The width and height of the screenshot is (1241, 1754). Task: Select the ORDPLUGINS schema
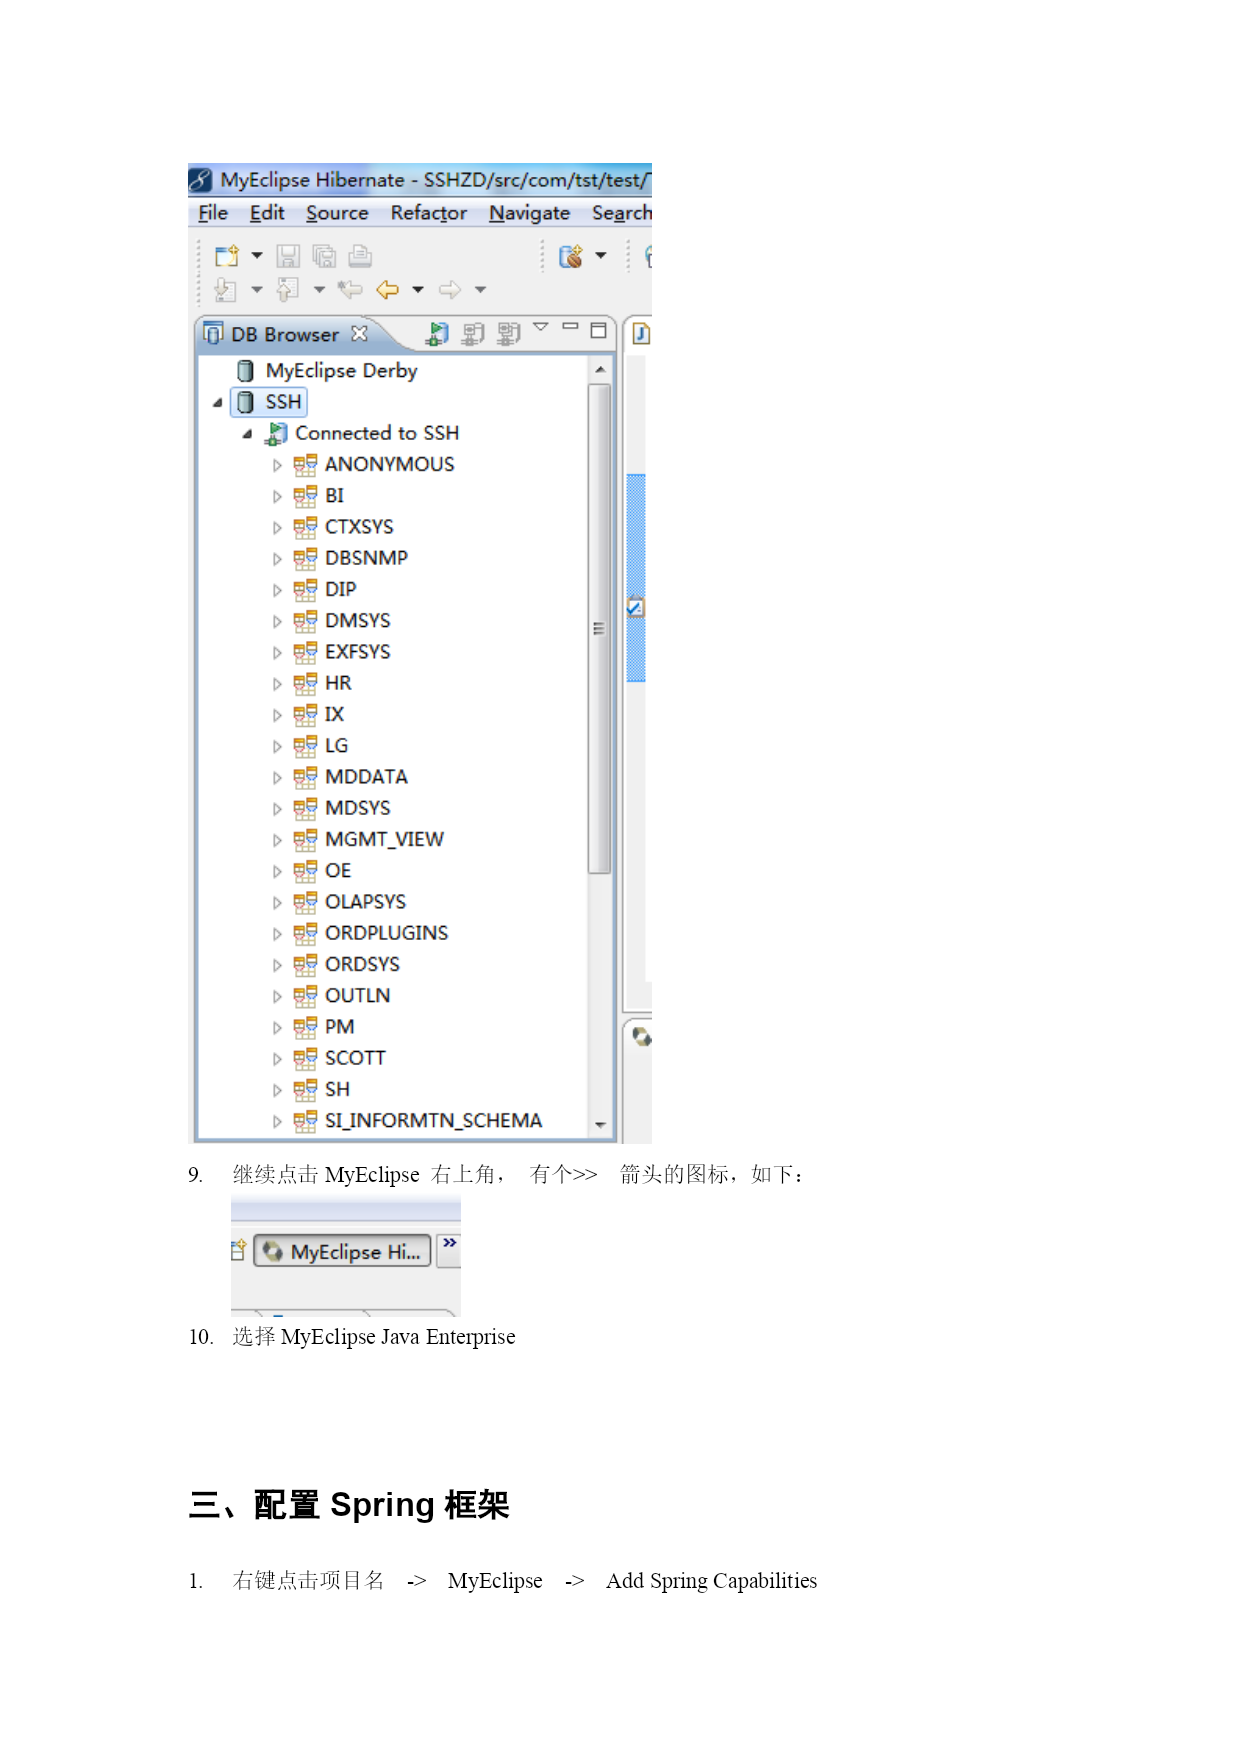pyautogui.click(x=386, y=933)
